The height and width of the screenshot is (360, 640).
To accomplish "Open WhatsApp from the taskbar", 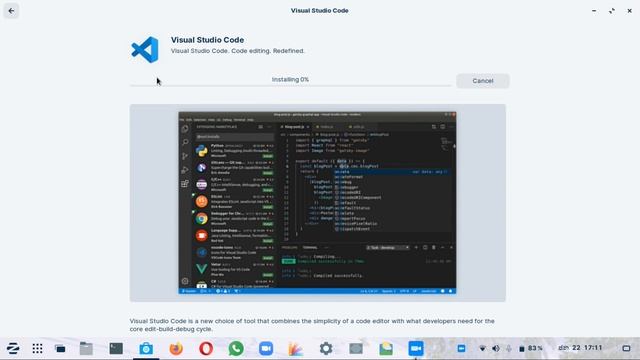I will click(x=236, y=349).
